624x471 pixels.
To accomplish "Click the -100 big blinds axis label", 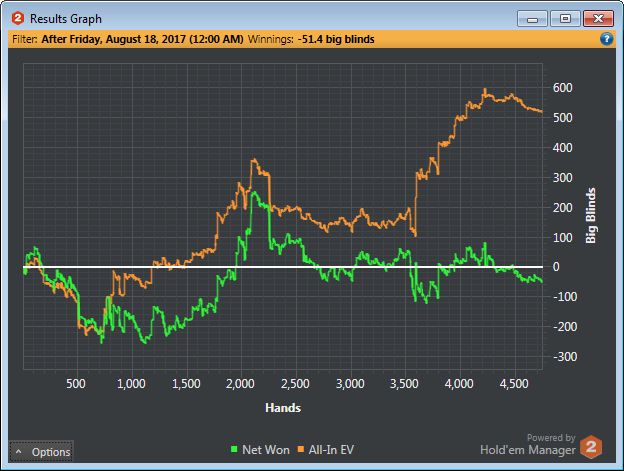I will point(565,297).
